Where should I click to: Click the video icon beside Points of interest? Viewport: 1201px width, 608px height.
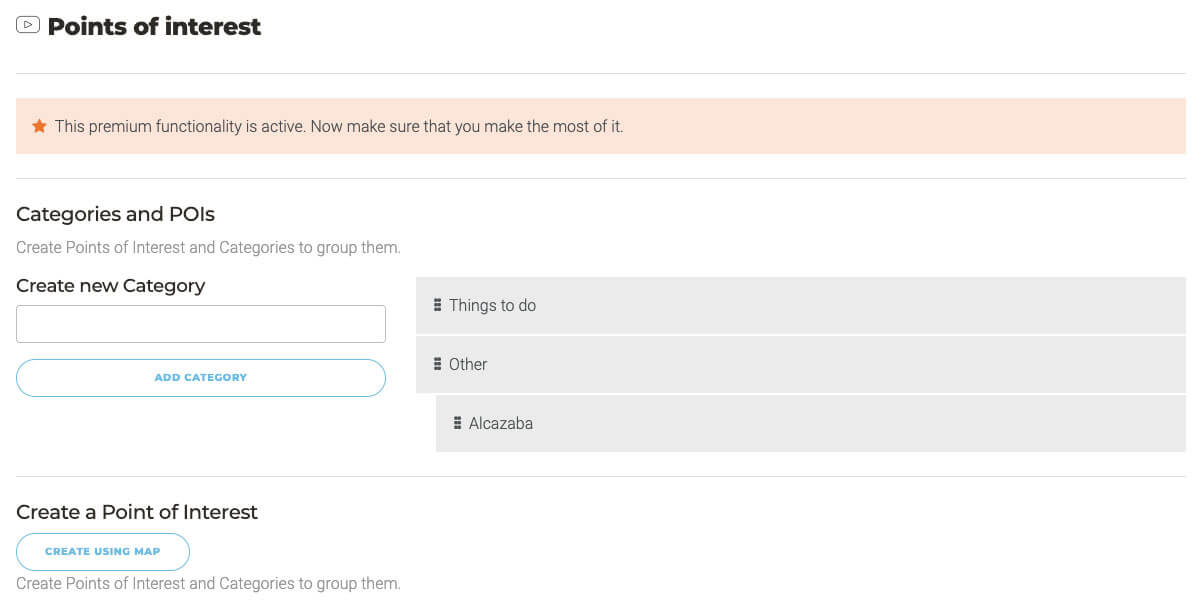(28, 26)
